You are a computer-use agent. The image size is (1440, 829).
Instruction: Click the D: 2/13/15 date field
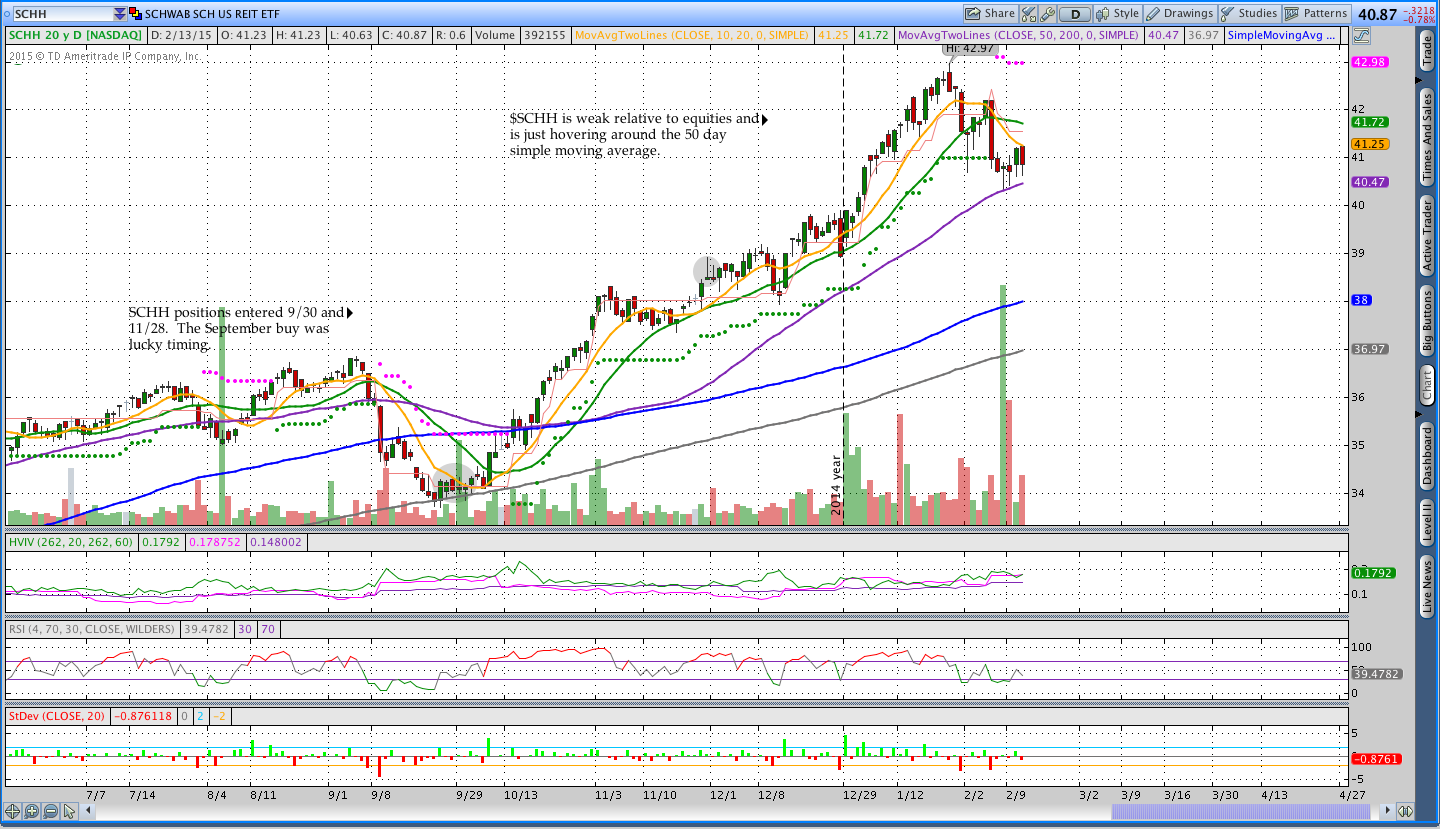tap(183, 35)
